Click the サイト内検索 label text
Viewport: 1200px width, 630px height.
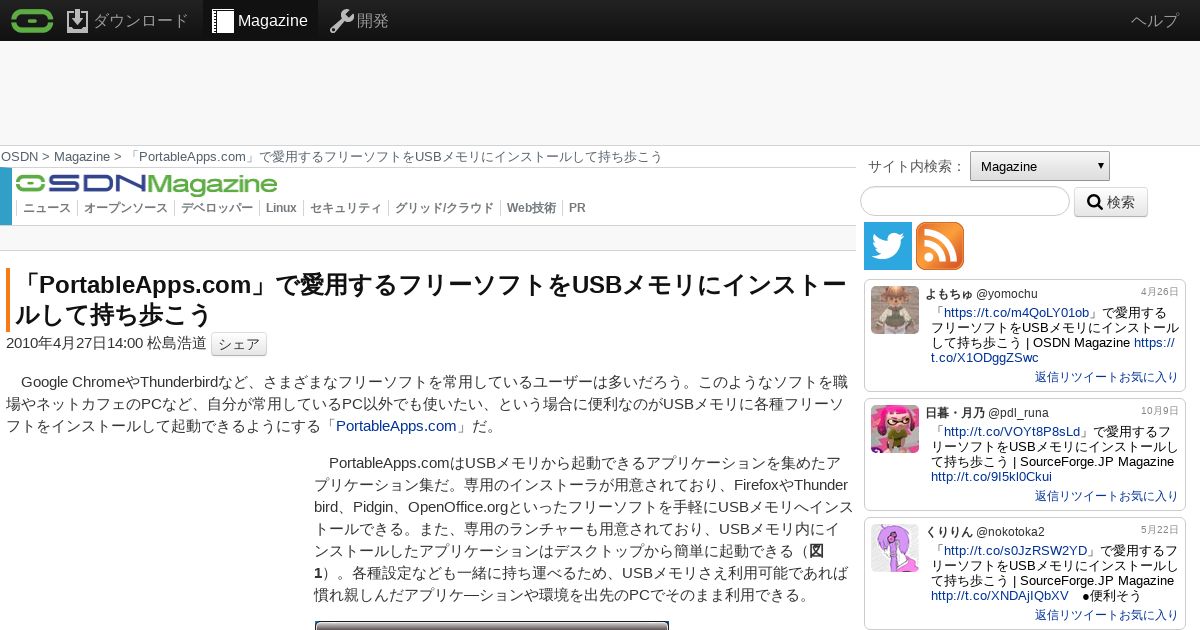(916, 167)
